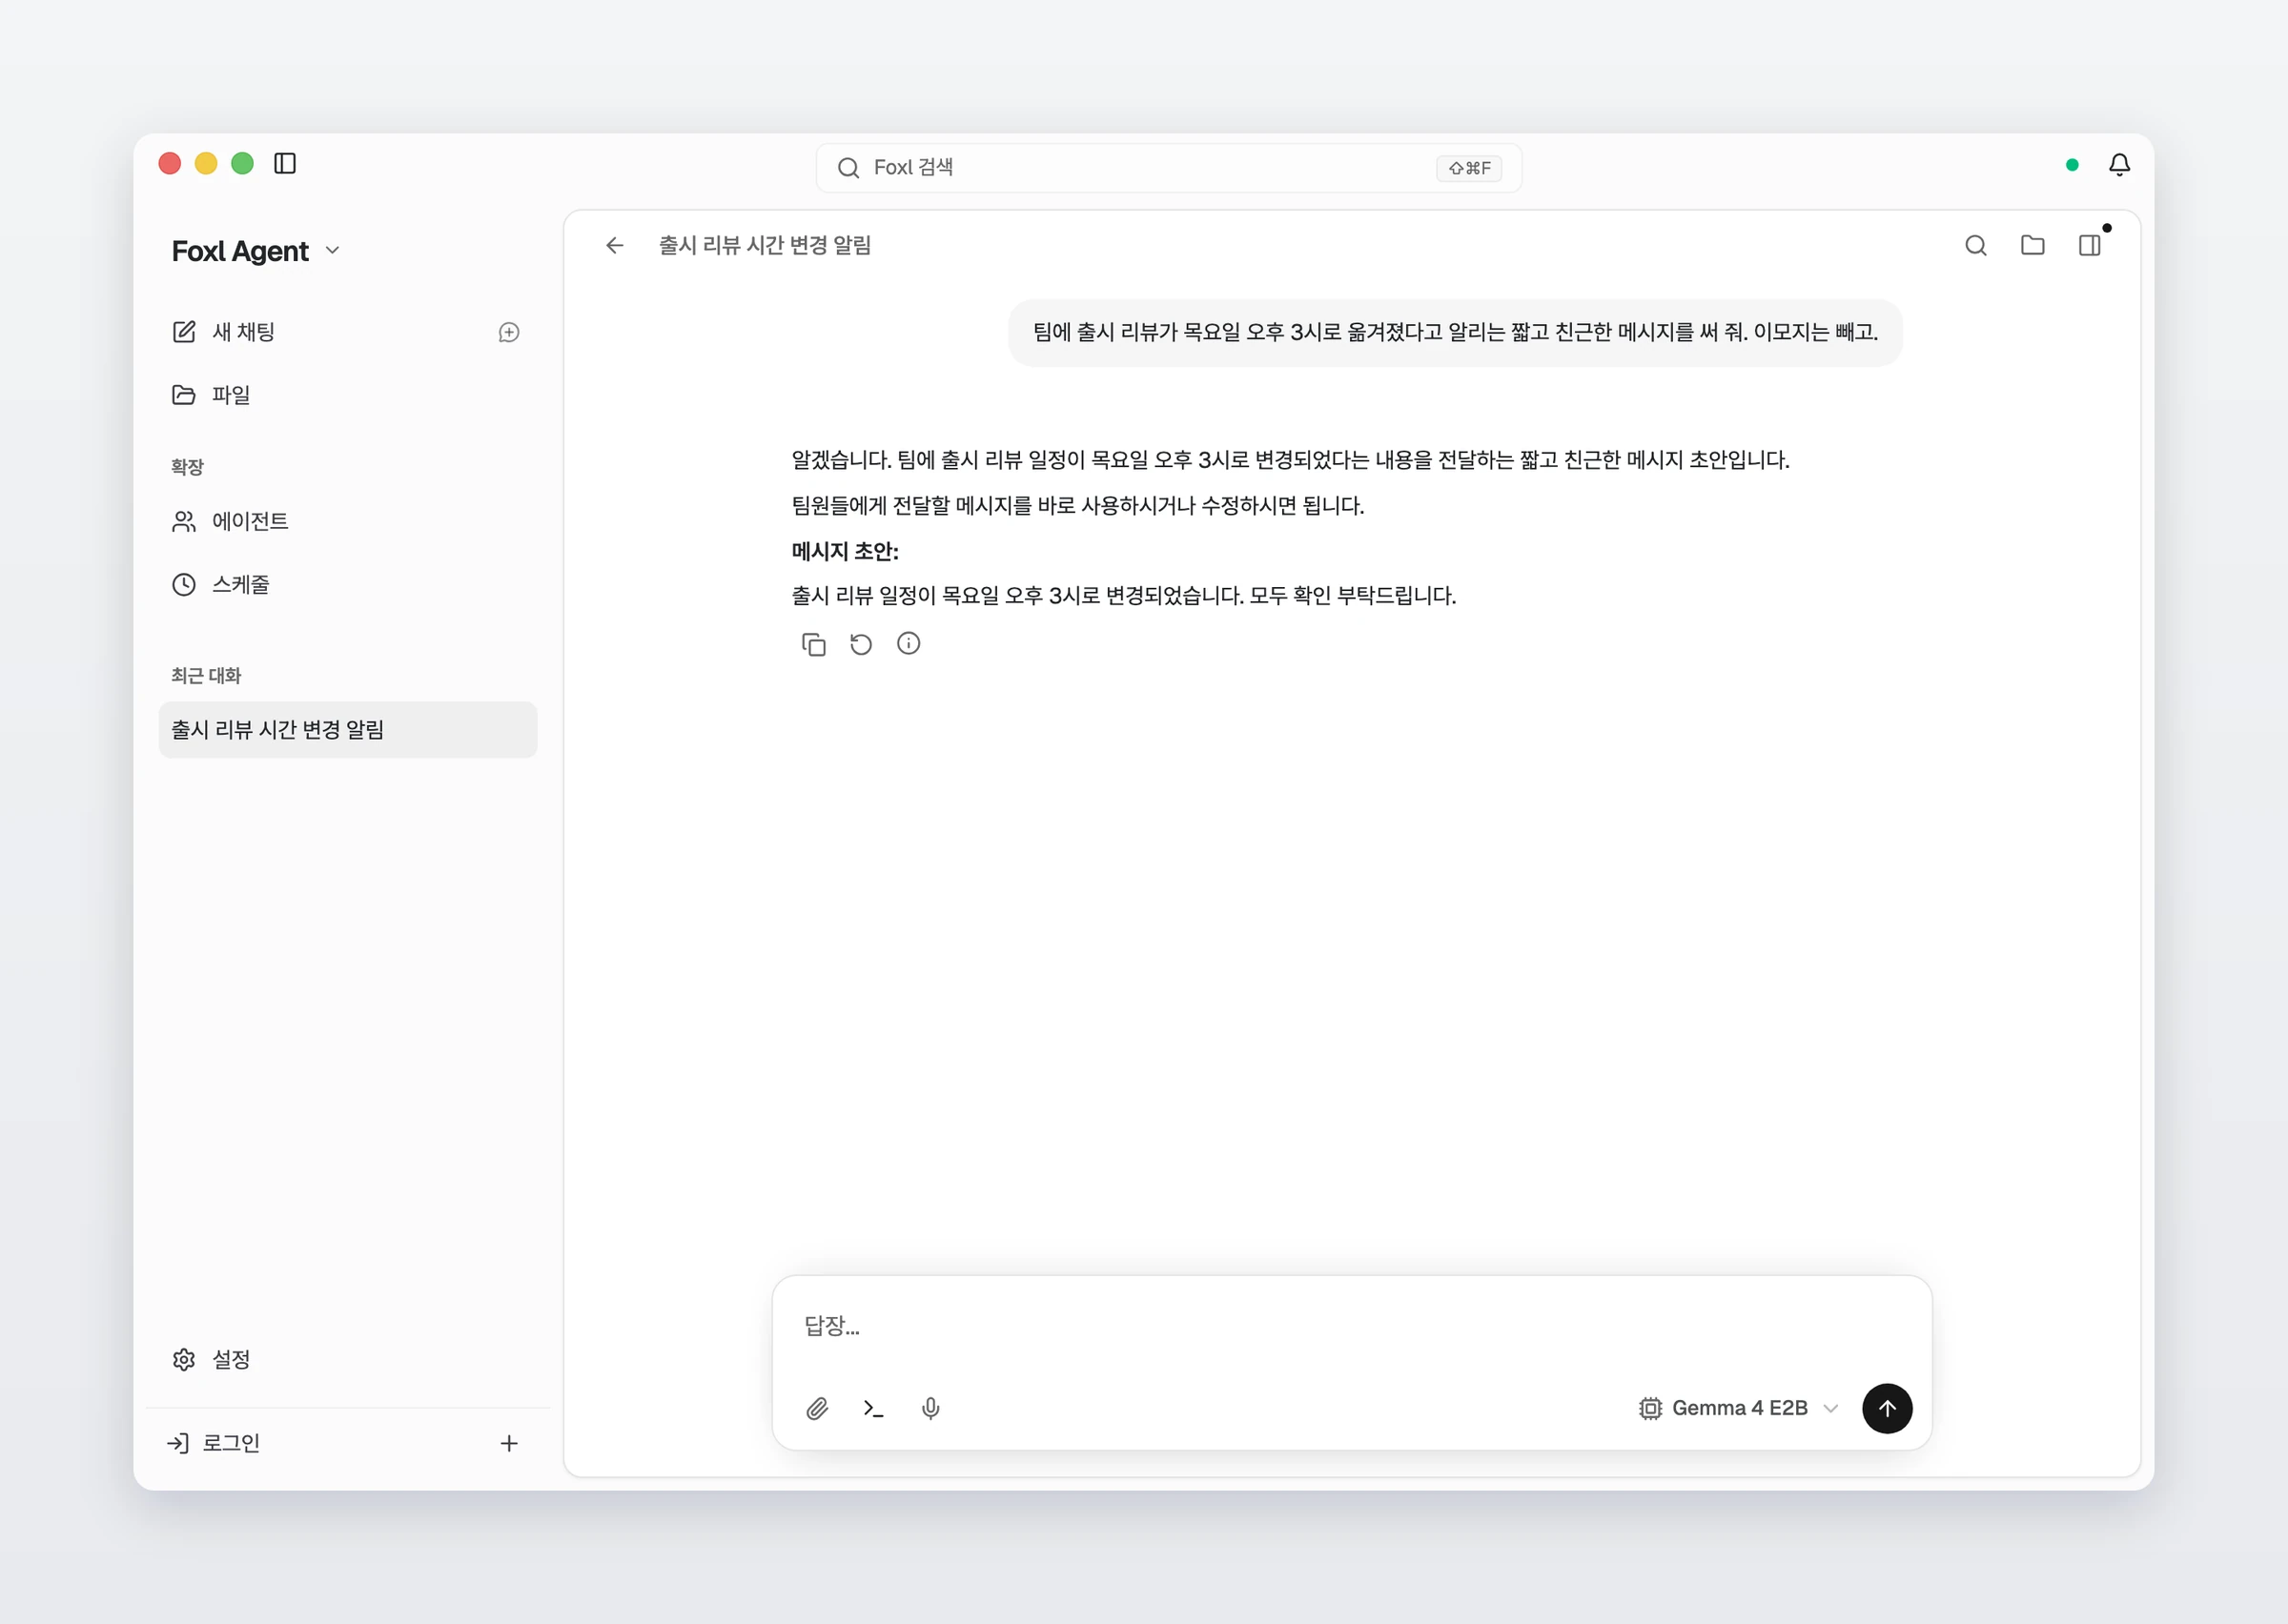Click the ⇧⌘F shortcut badge
2288x1624 pixels.
tap(1469, 168)
